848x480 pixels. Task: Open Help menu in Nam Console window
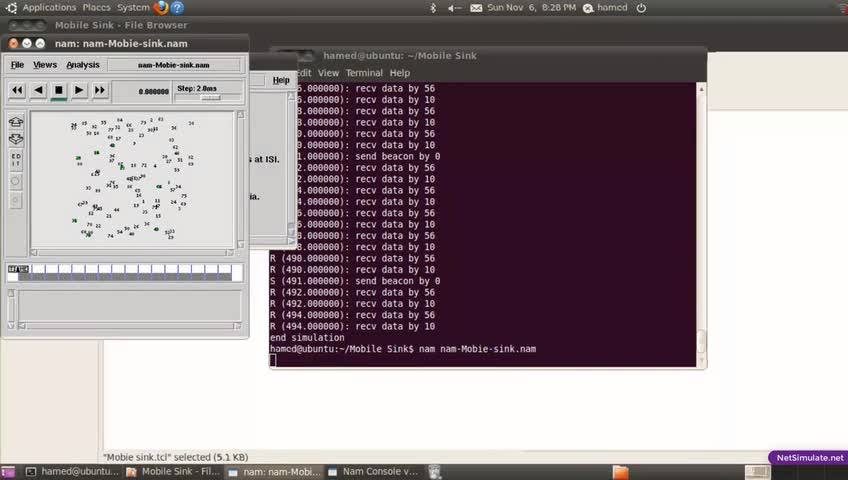(281, 80)
